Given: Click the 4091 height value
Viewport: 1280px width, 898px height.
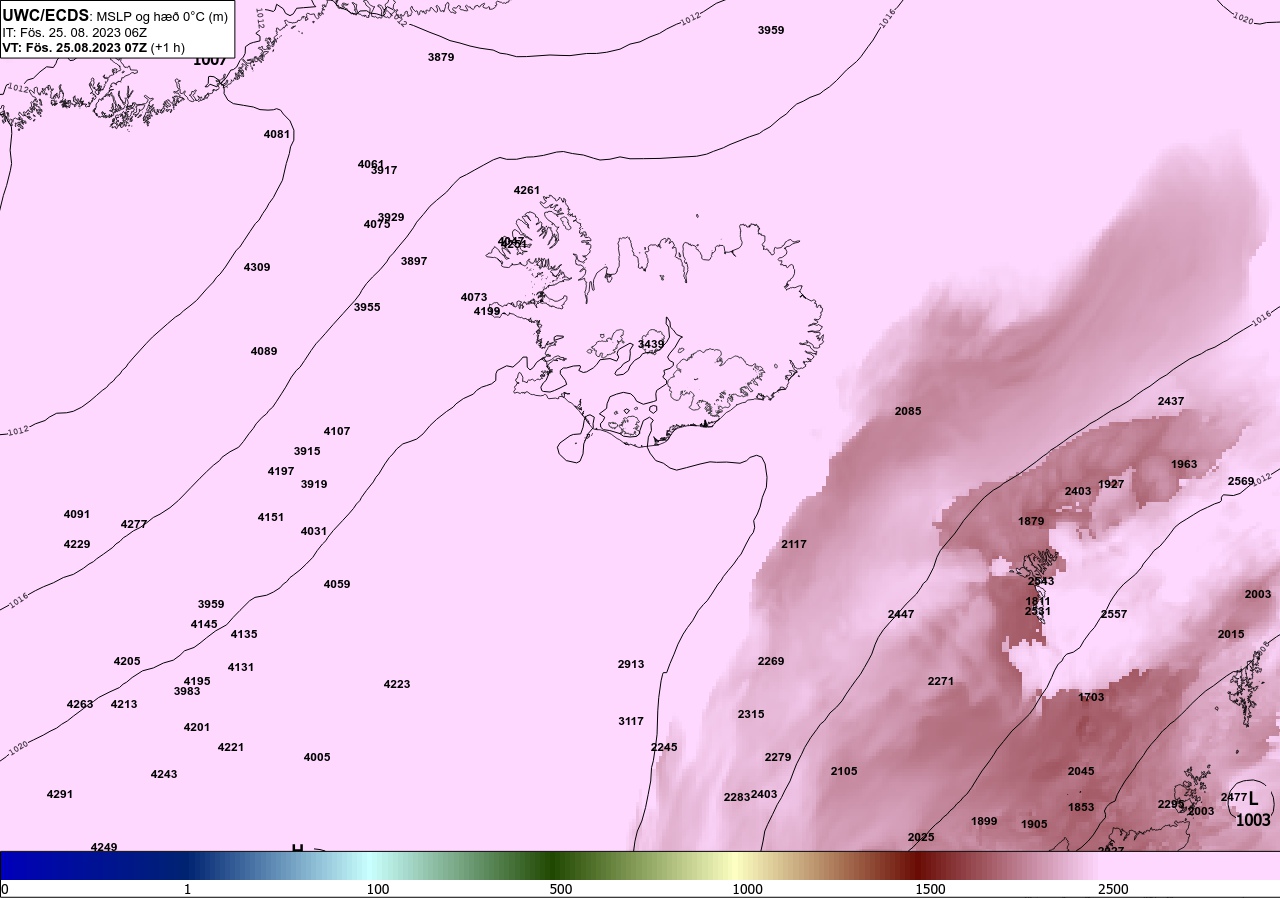Looking at the screenshot, I should click(x=77, y=514).
